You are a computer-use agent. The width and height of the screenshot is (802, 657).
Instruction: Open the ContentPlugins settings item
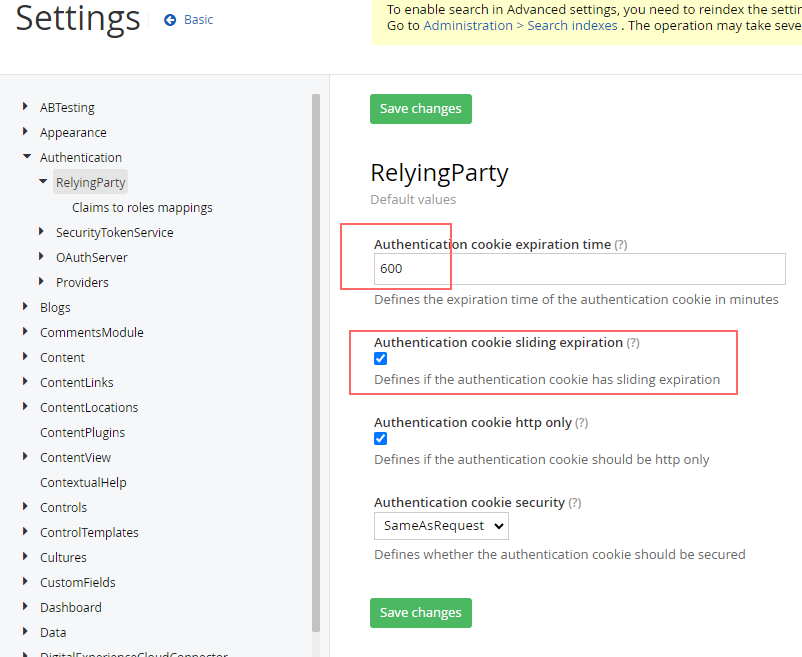tap(82, 433)
